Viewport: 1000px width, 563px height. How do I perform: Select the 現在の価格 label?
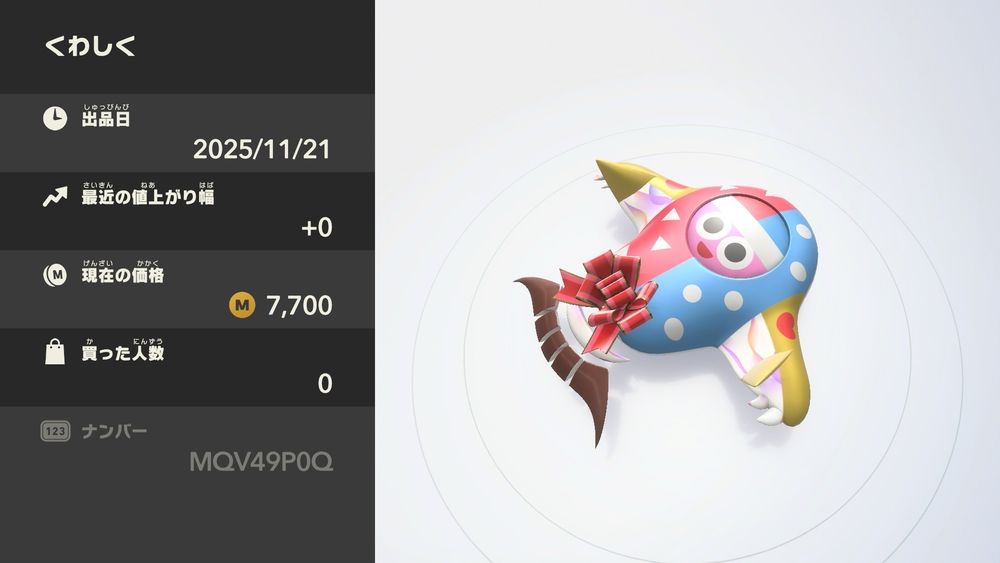coord(122,275)
